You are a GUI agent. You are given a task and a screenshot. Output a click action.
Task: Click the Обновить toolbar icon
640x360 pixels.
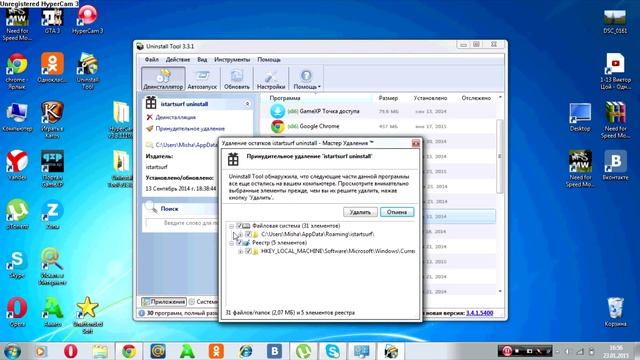237,79
